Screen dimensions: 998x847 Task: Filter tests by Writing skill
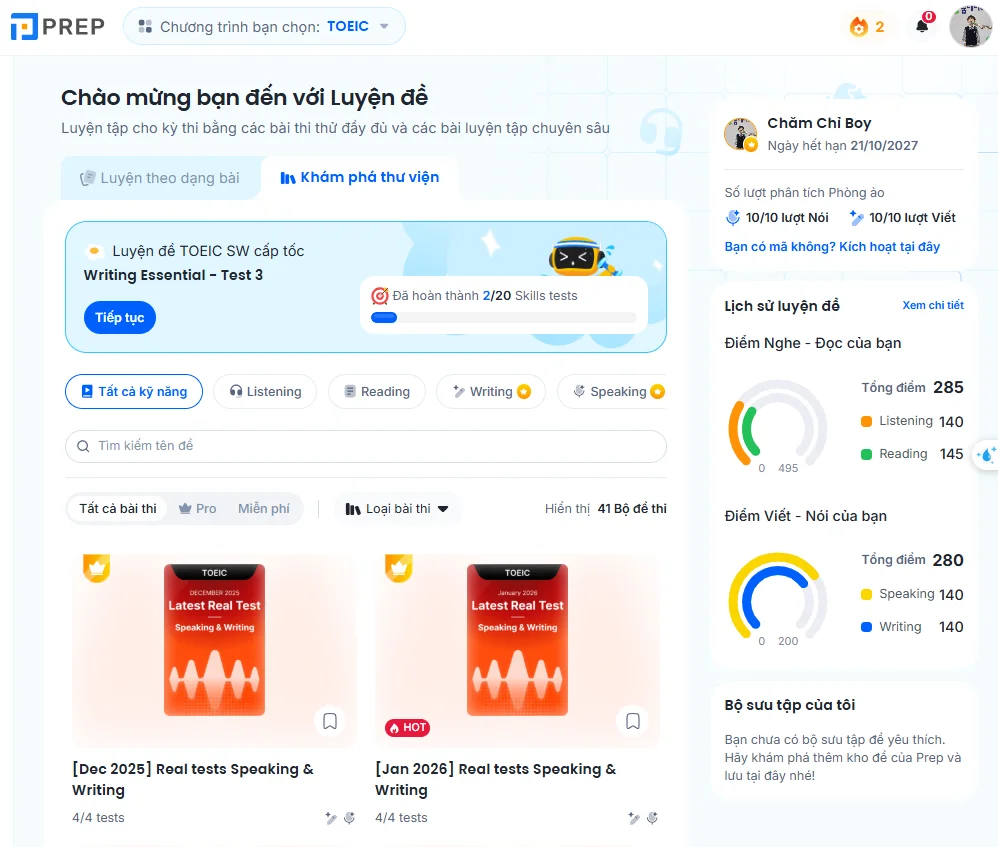tap(491, 391)
